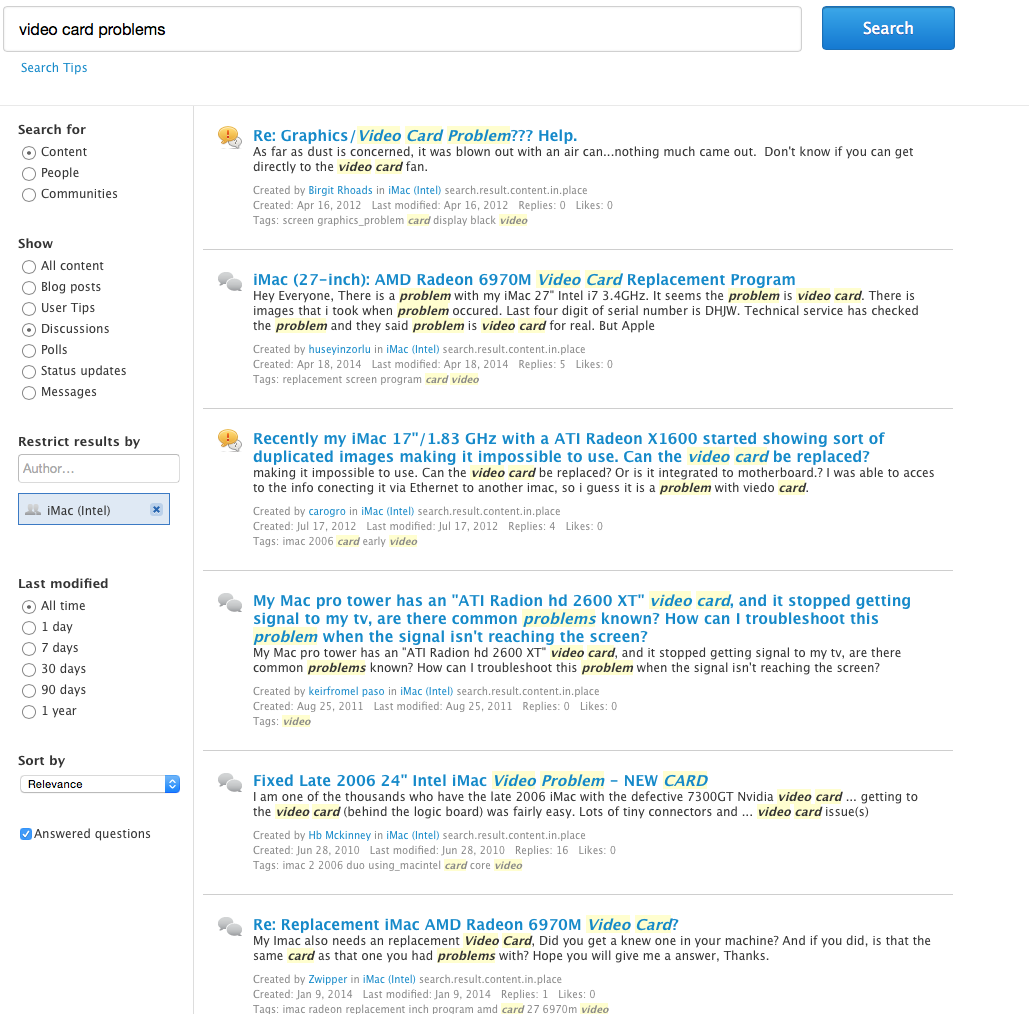Image resolution: width=1029 pixels, height=1014 pixels.
Task: Open the Relevance sort dropdown
Action: point(100,784)
